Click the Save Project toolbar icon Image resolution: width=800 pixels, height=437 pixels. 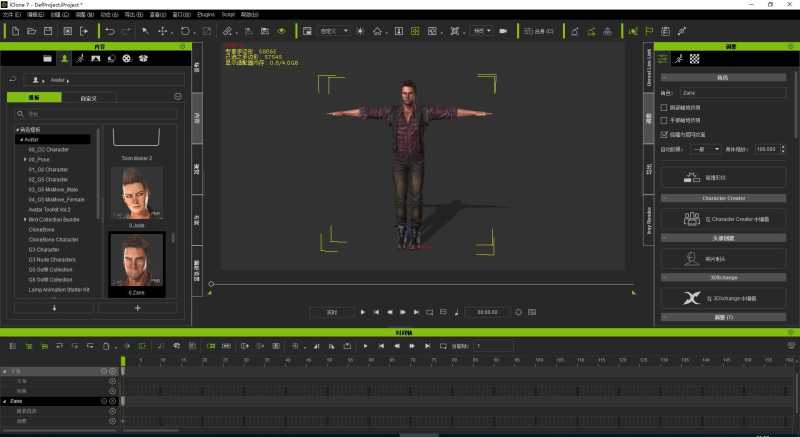pos(48,31)
